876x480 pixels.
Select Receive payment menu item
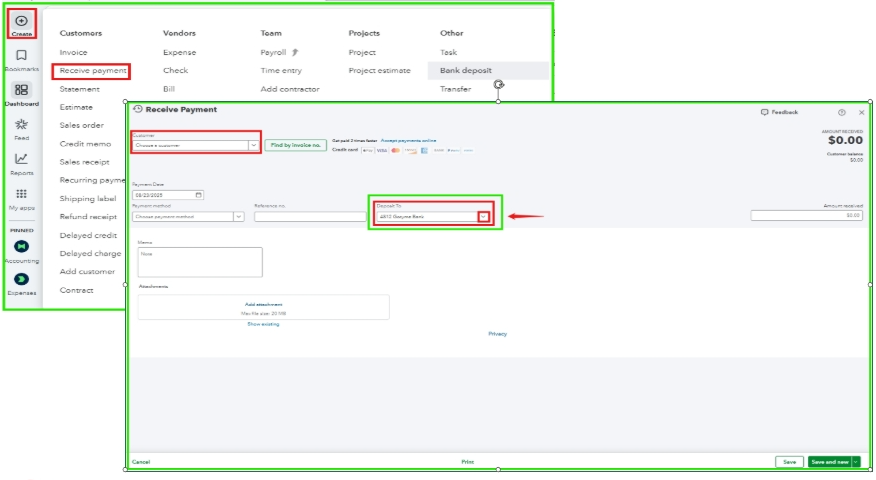(93, 71)
